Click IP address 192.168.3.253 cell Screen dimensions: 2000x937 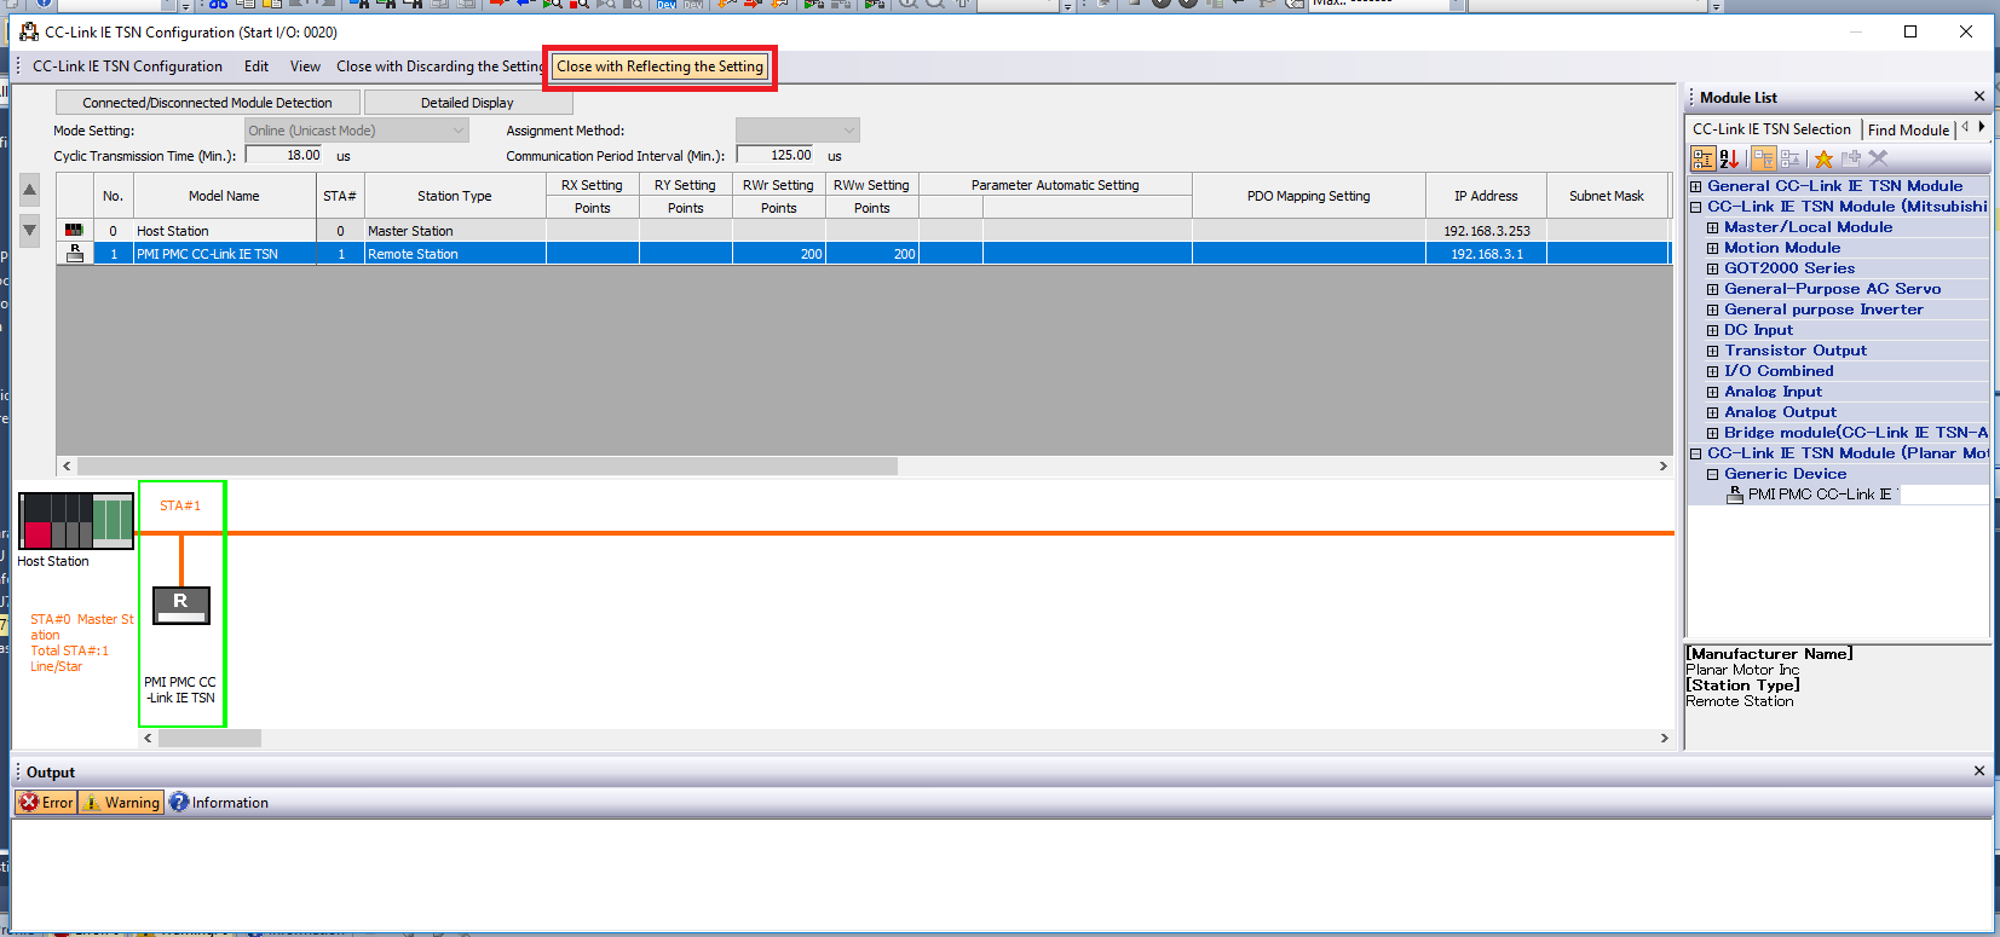point(1486,231)
